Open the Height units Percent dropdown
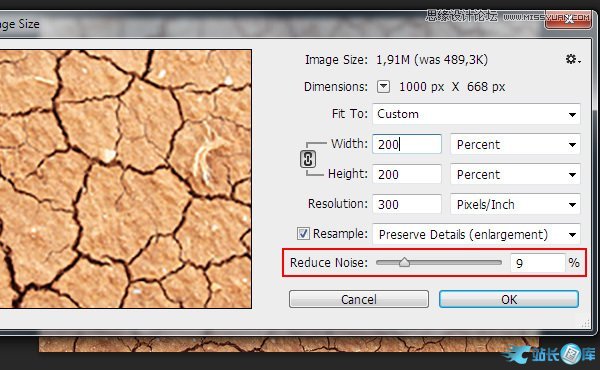 pos(515,174)
